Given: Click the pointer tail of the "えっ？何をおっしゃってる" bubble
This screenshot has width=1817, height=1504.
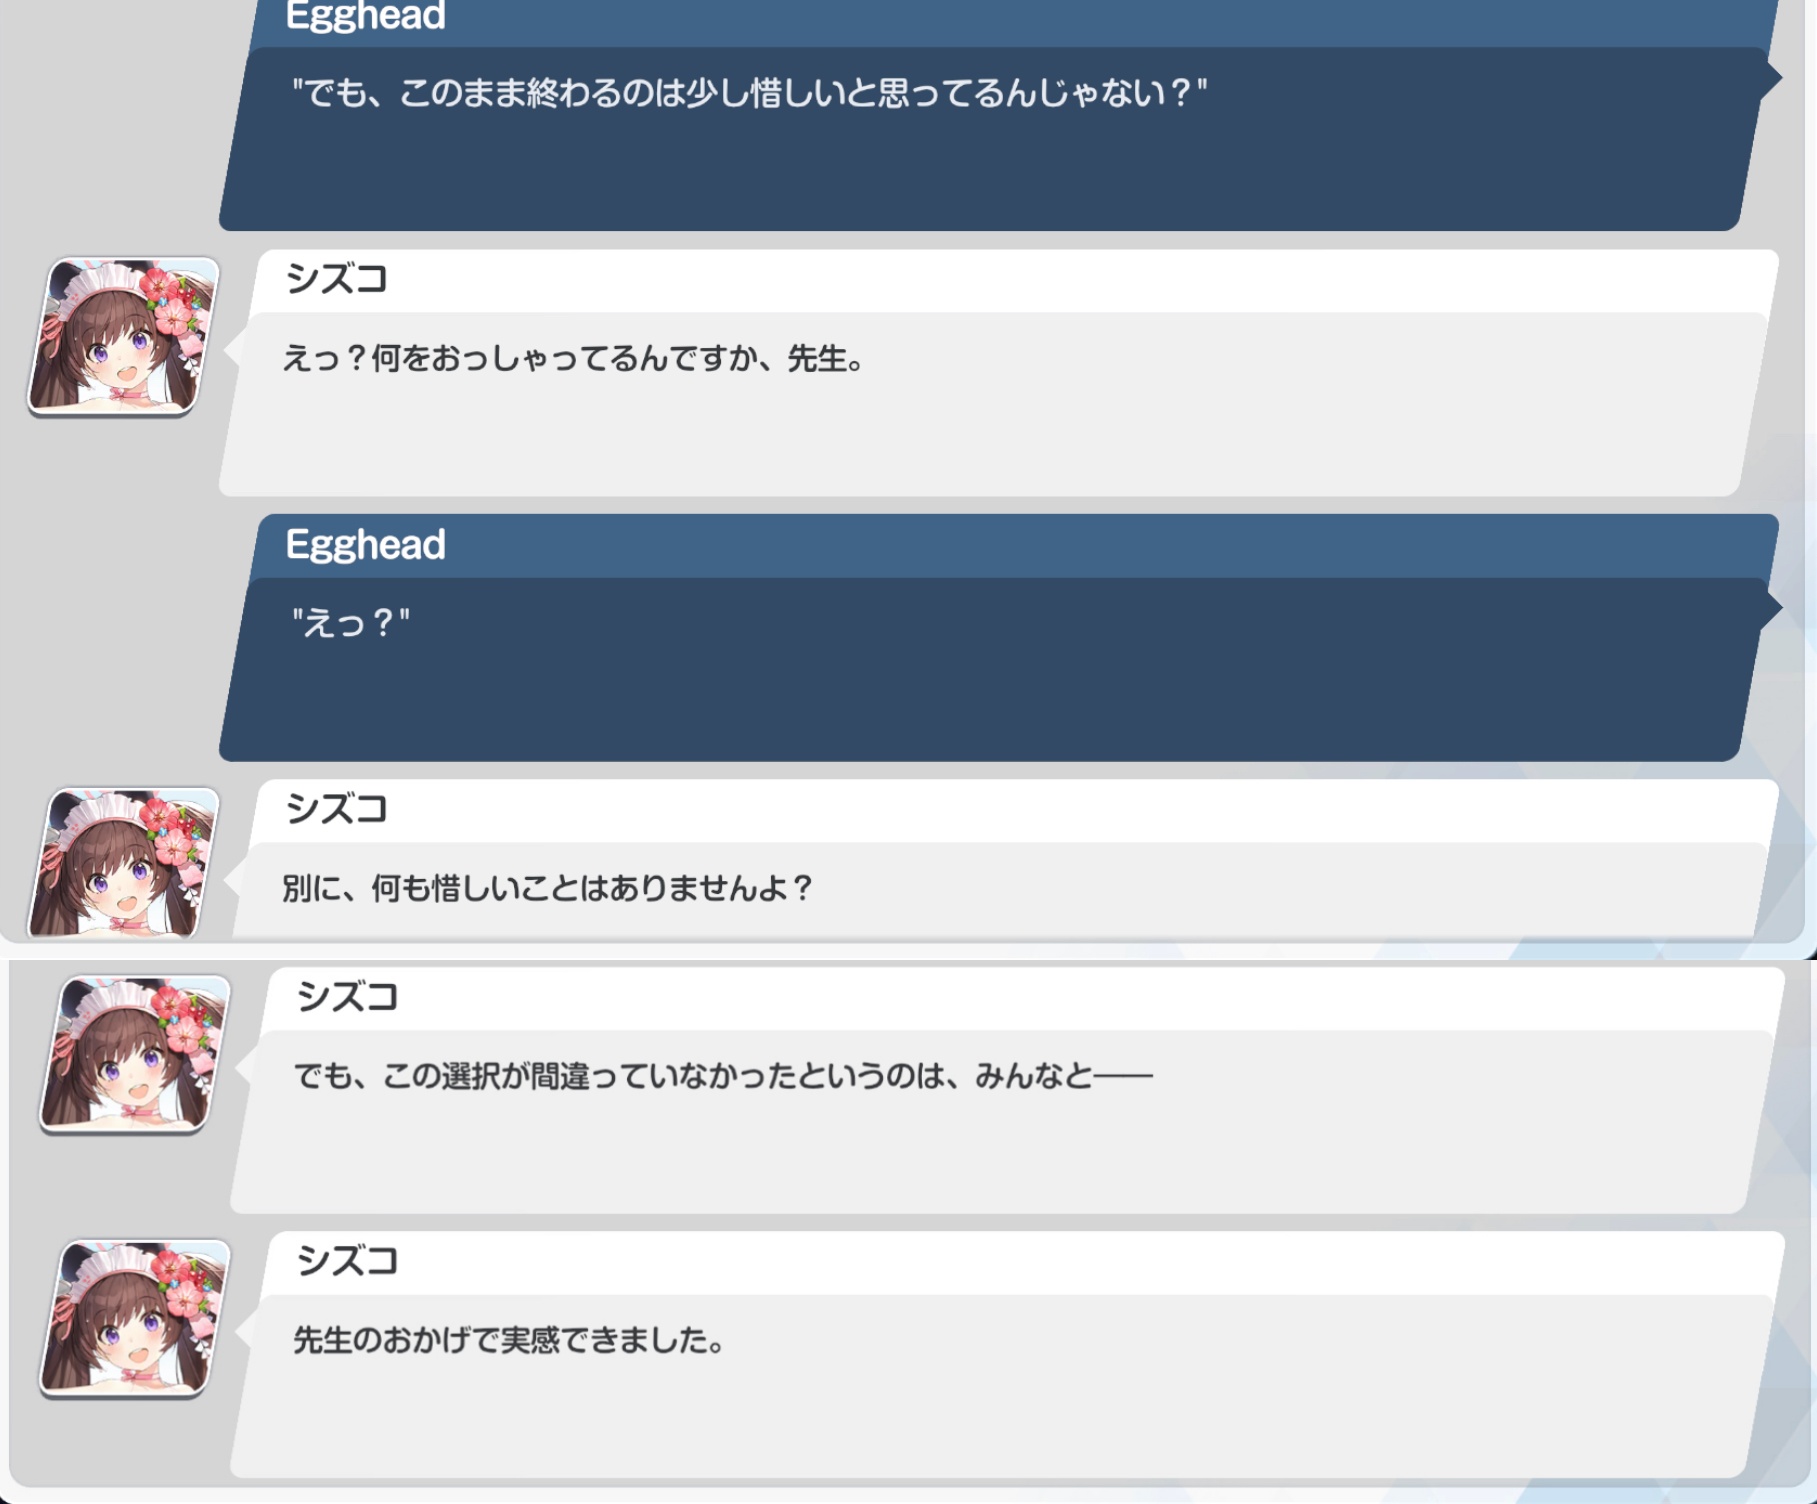Looking at the screenshot, I should click(233, 350).
